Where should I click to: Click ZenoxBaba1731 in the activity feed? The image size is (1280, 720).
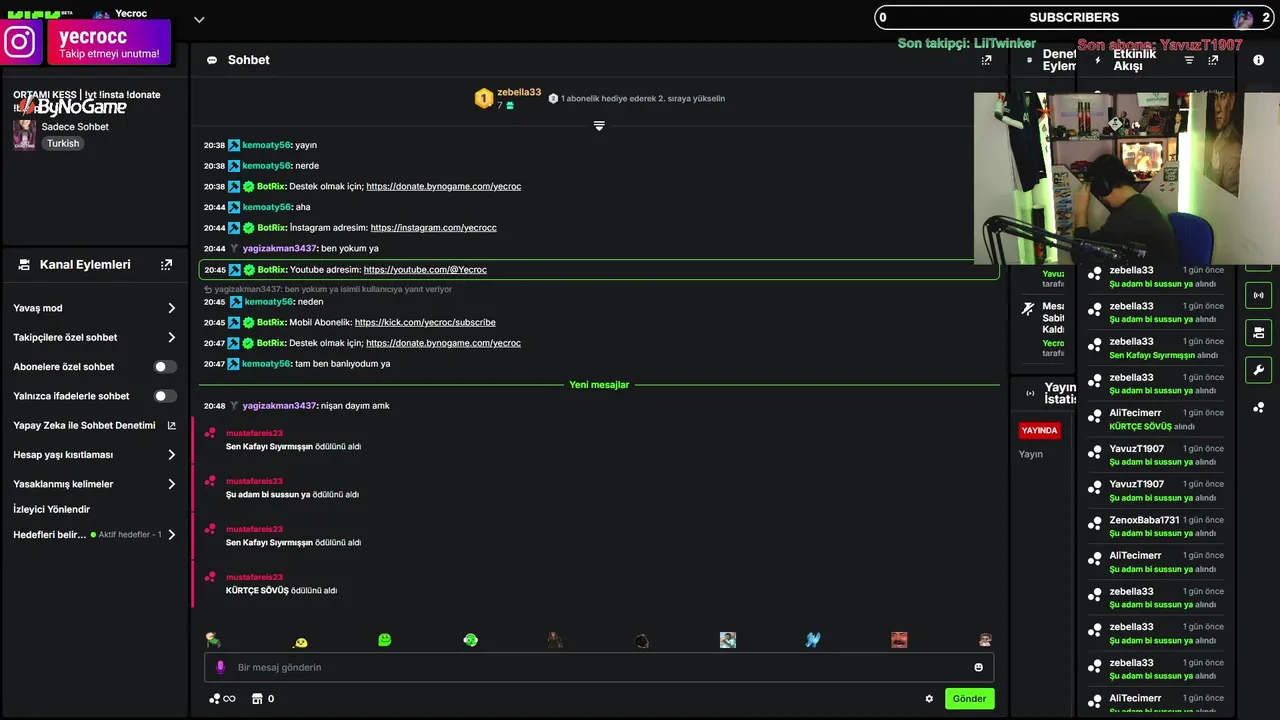(x=1144, y=520)
